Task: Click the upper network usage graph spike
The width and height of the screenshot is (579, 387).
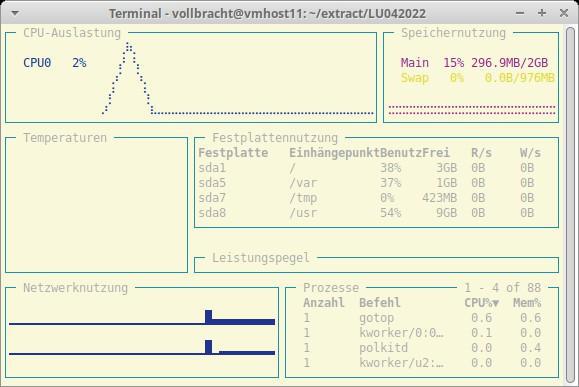Action: 208,317
